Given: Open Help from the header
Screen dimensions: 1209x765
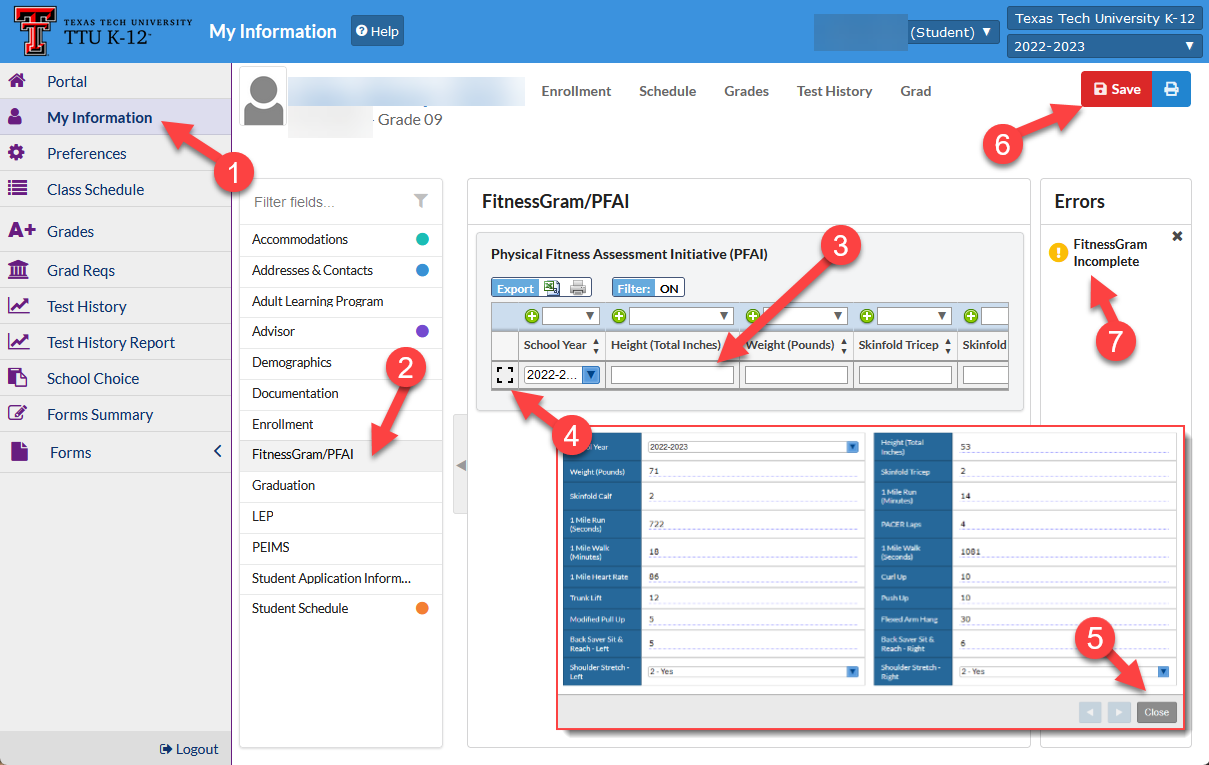Looking at the screenshot, I should click(x=377, y=31).
